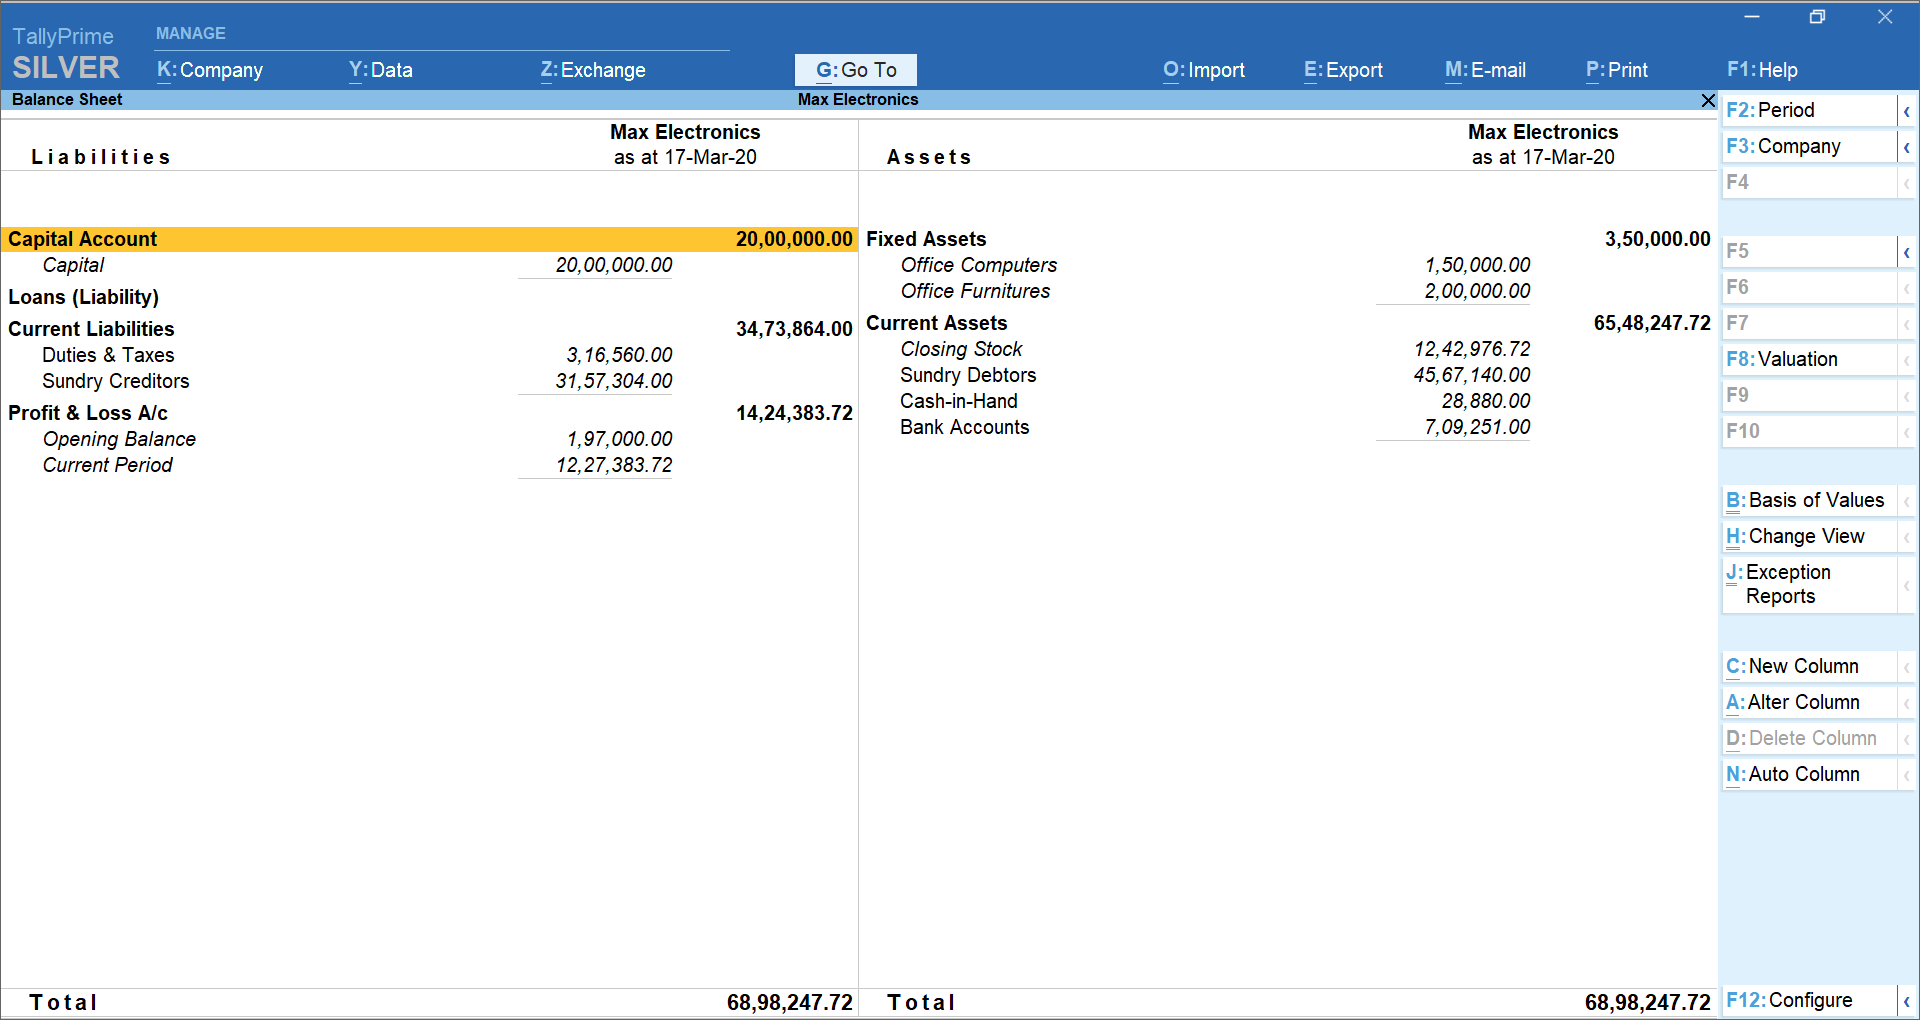
Task: Click the G: Go To button
Action: (856, 70)
